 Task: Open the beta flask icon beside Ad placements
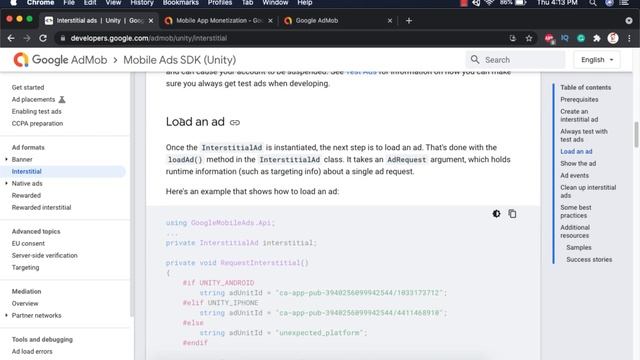[62, 99]
